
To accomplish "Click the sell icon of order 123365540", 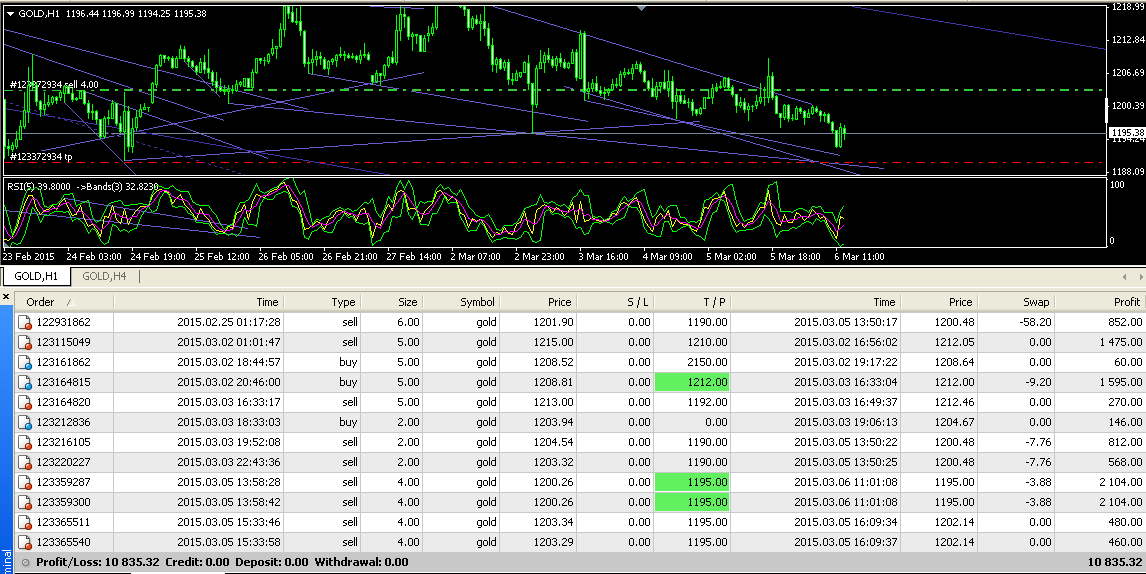I will coord(25,543).
